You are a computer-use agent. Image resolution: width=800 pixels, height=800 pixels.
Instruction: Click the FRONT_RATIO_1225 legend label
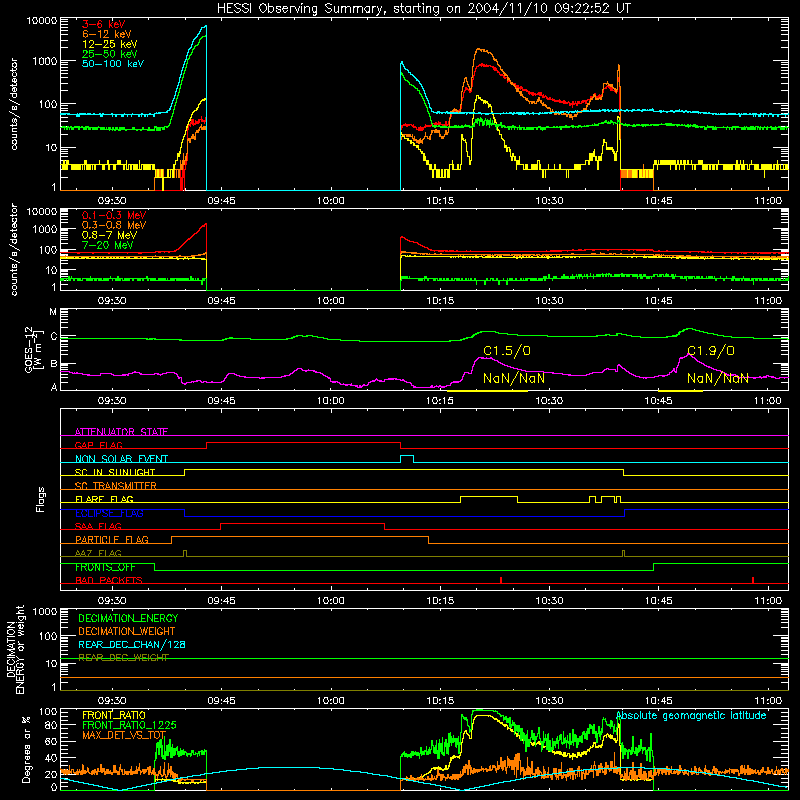point(129,725)
